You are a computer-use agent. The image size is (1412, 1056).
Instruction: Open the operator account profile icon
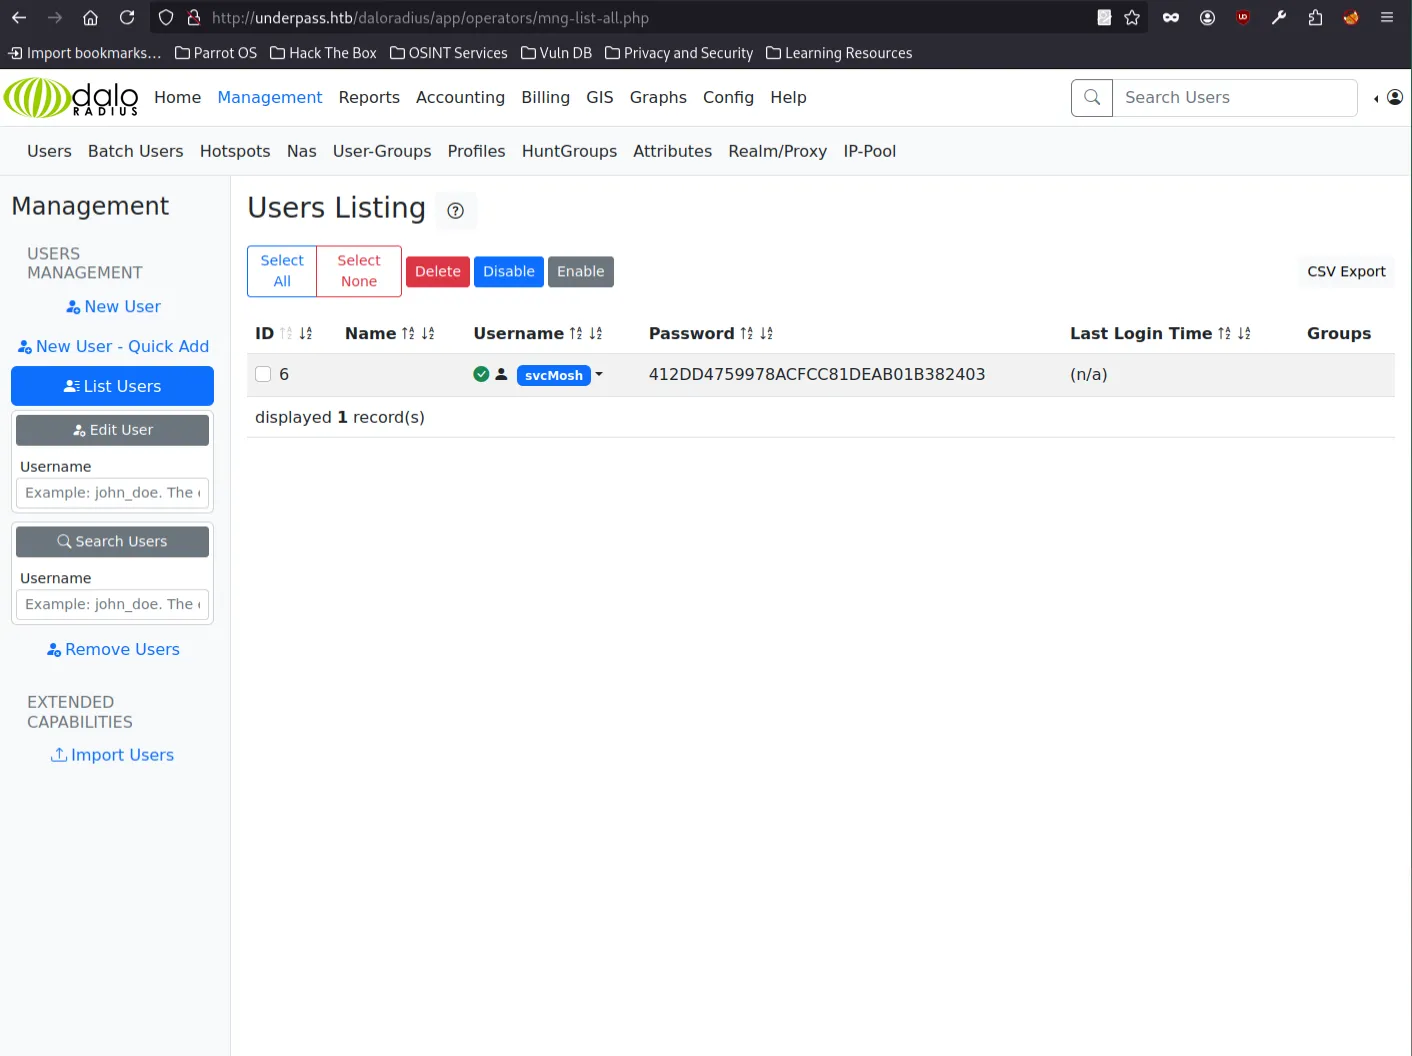pos(1394,98)
